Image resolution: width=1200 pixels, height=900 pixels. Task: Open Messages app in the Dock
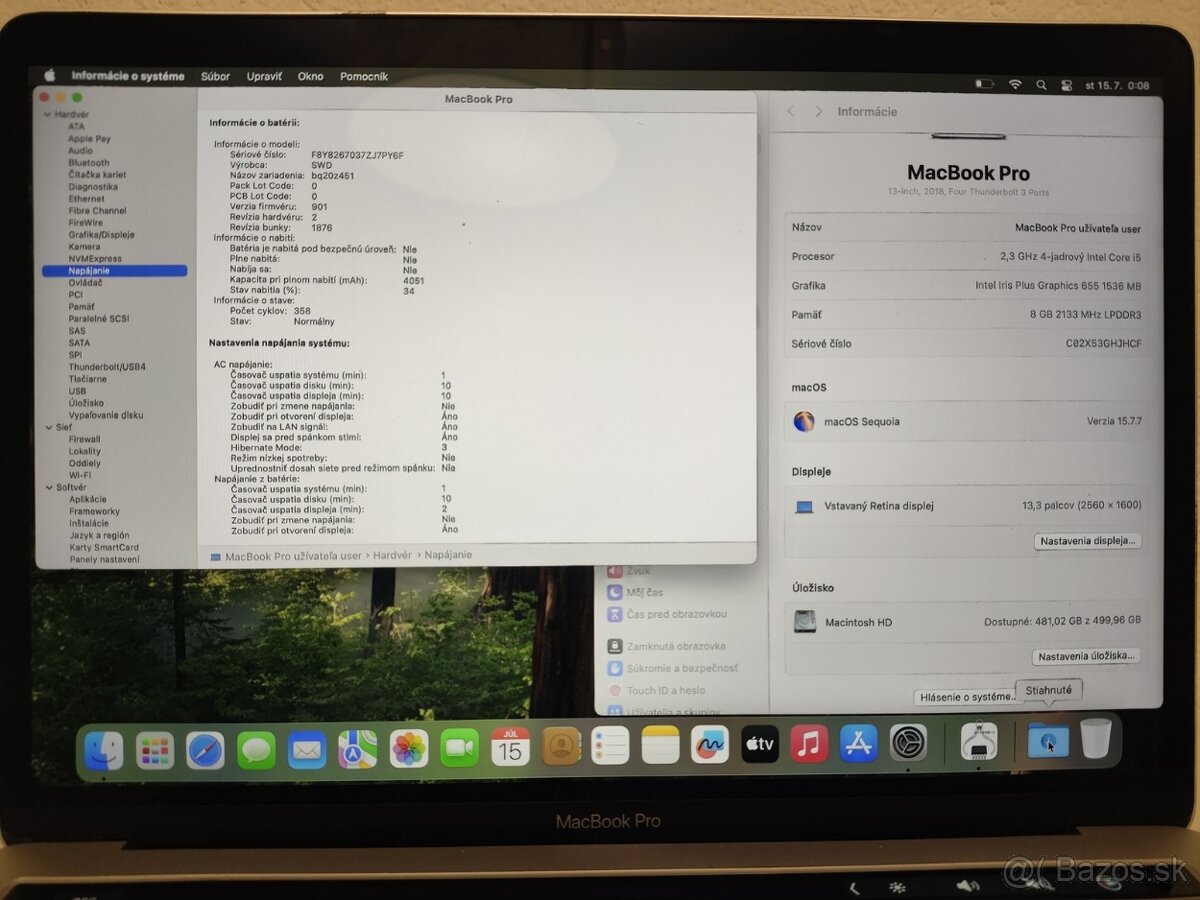pos(257,749)
